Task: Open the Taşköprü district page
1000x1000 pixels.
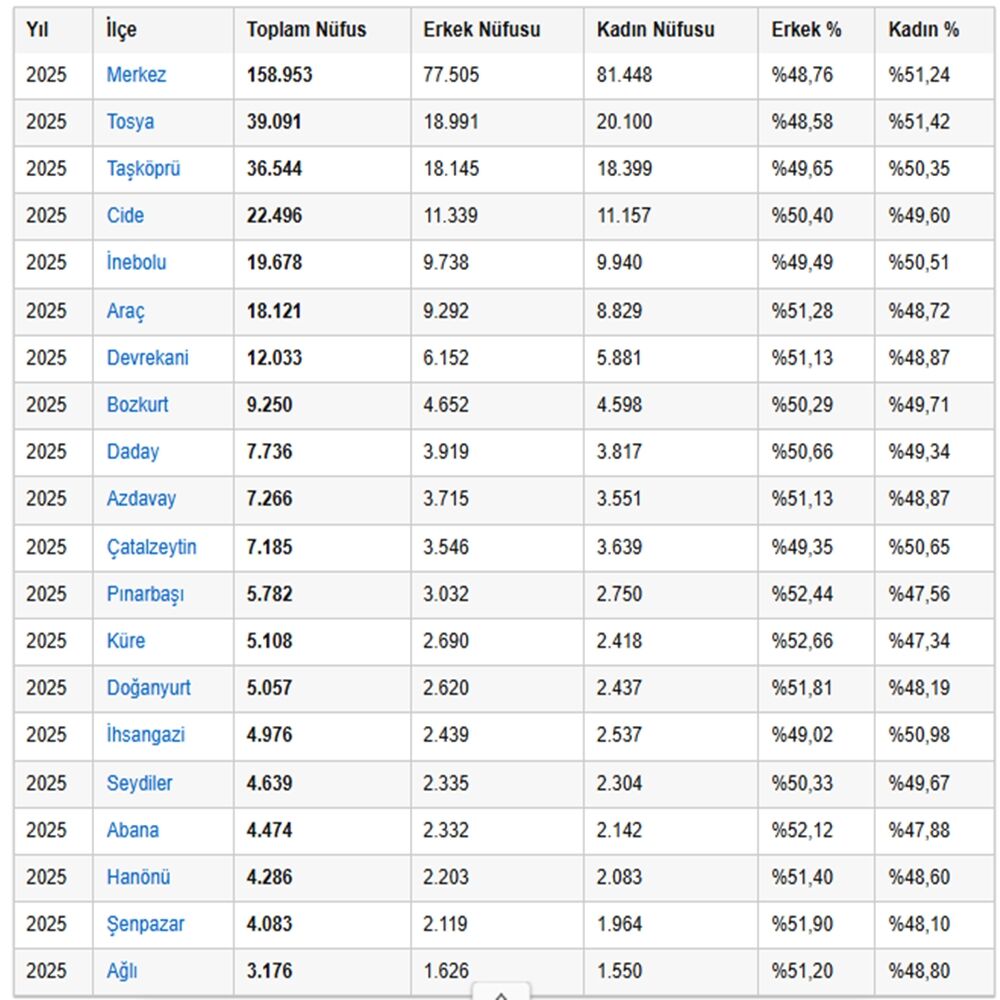Action: pos(143,169)
